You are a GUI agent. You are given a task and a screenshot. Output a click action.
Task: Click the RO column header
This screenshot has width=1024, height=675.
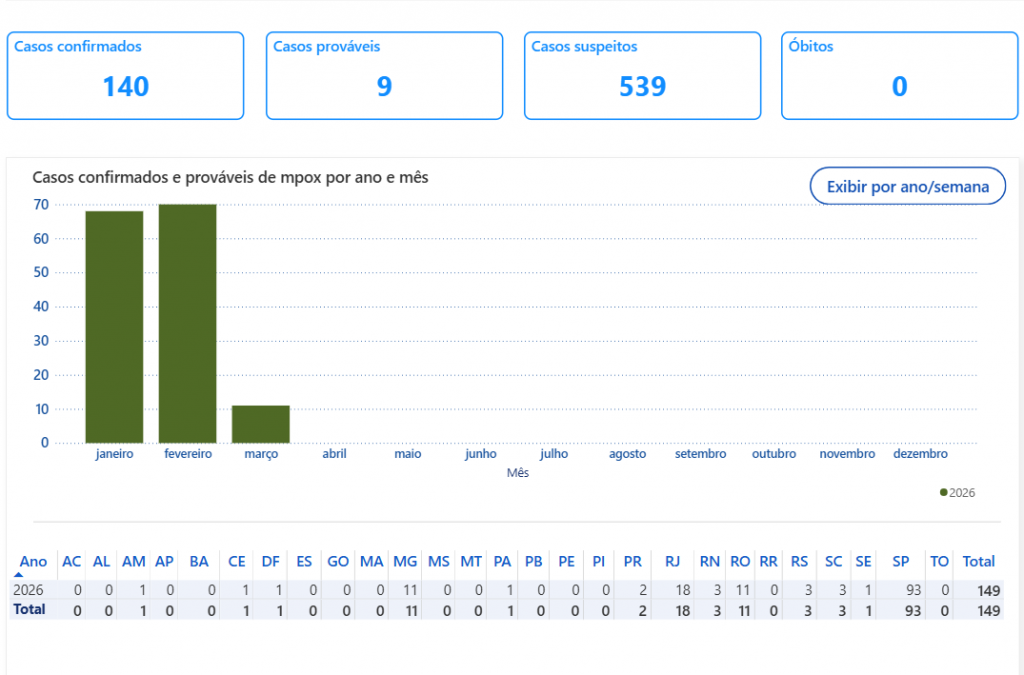tap(740, 562)
